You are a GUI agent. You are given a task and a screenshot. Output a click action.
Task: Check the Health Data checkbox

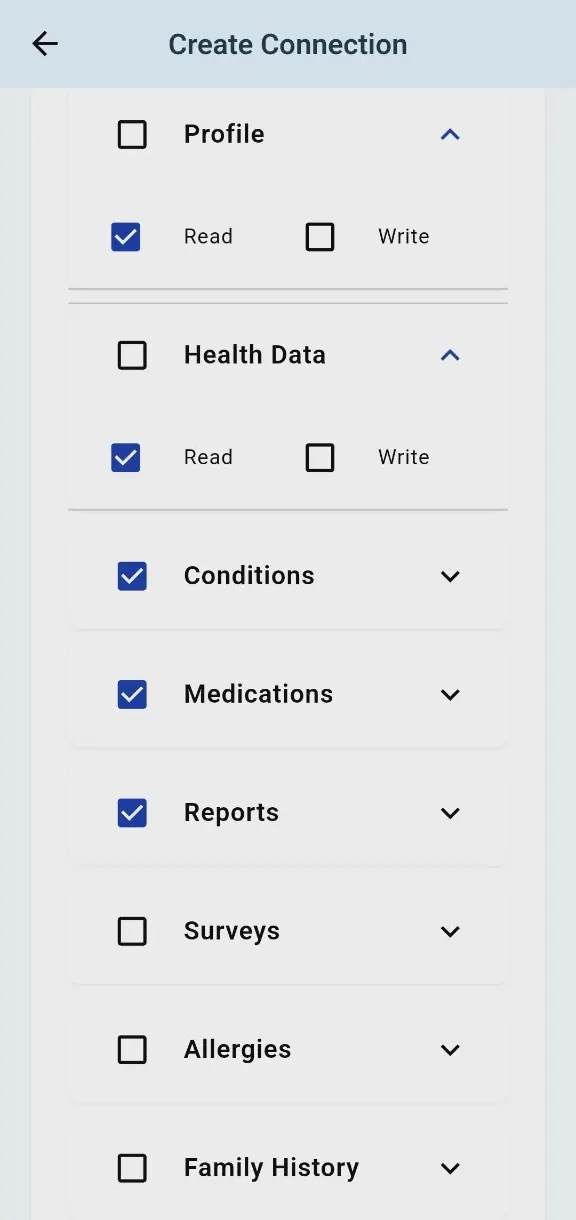132,355
